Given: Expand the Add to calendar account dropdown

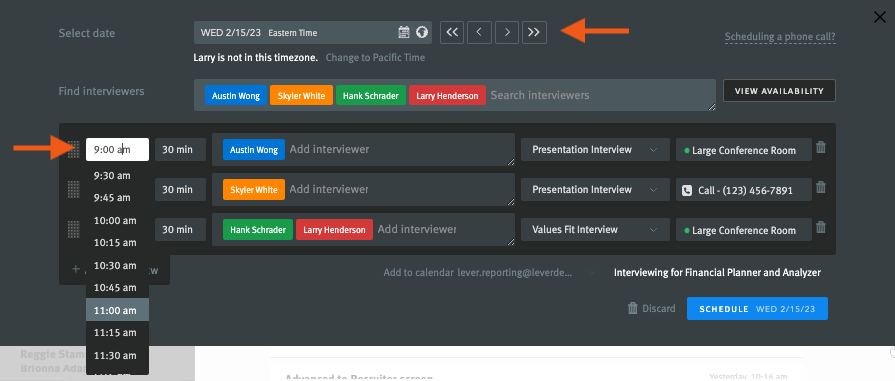Looking at the screenshot, I should tap(592, 273).
